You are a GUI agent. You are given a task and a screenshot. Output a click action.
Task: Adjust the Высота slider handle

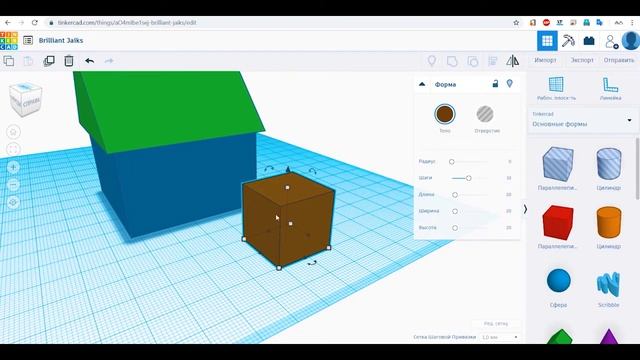point(455,228)
